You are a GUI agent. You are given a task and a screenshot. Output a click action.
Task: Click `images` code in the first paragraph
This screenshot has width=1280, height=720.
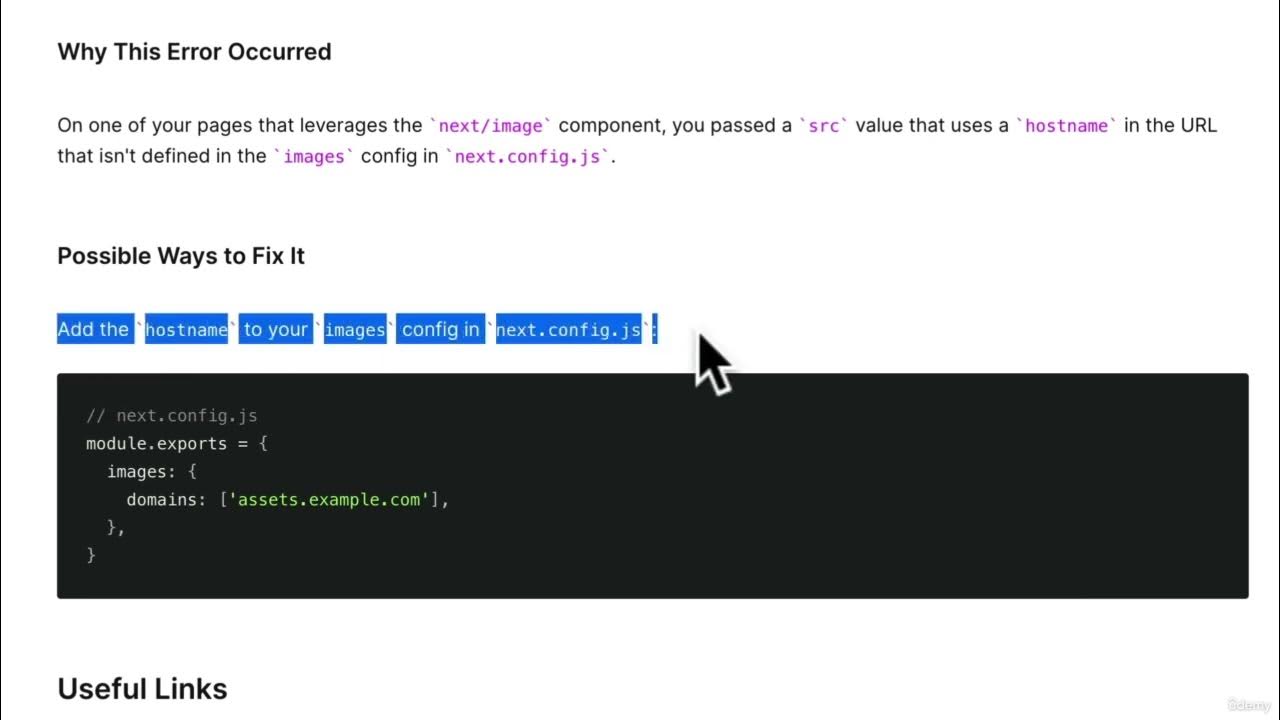click(x=314, y=157)
